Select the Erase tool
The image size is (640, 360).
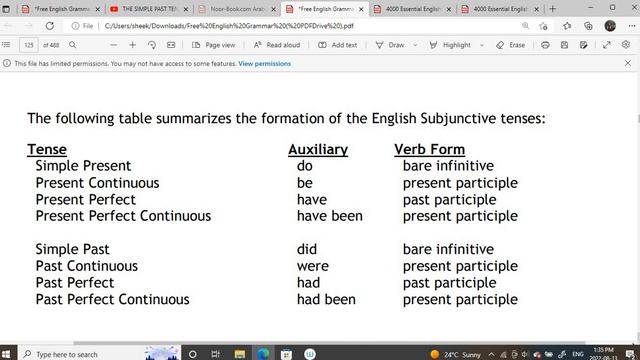511,45
